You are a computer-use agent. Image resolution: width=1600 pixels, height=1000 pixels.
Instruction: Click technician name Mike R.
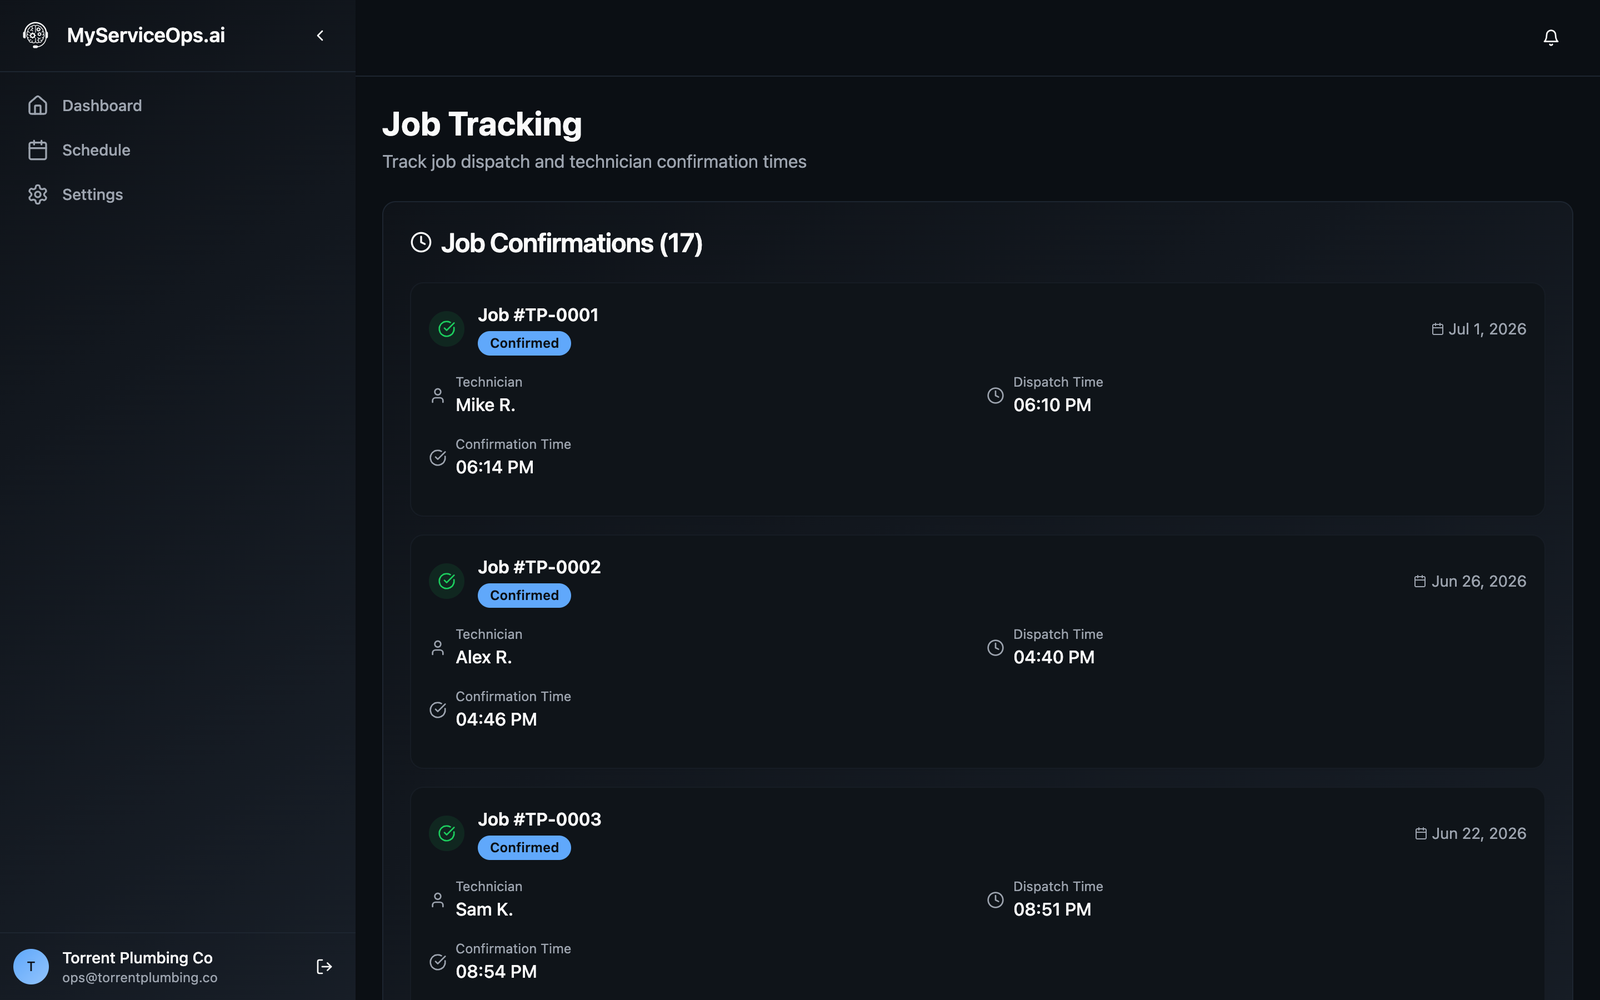coord(486,405)
